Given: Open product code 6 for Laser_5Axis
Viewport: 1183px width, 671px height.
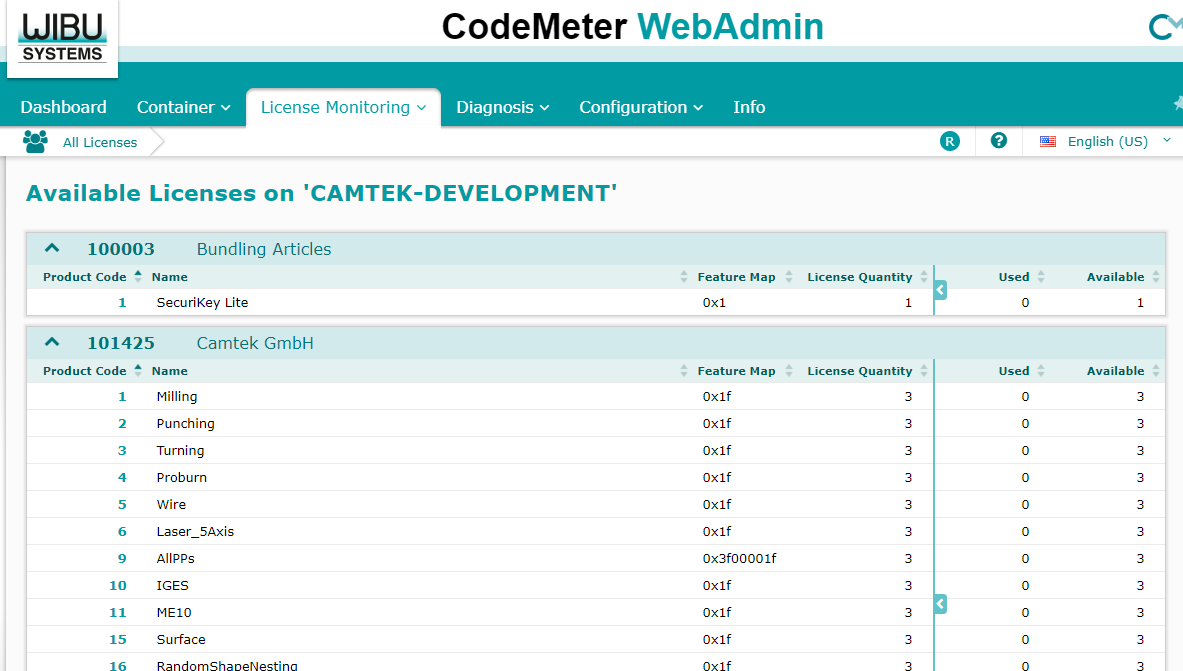Looking at the screenshot, I should [x=122, y=531].
